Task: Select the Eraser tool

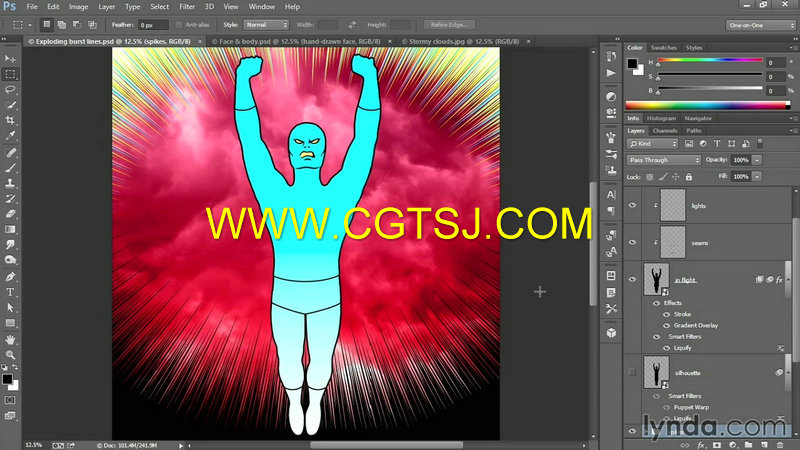Action: point(10,214)
